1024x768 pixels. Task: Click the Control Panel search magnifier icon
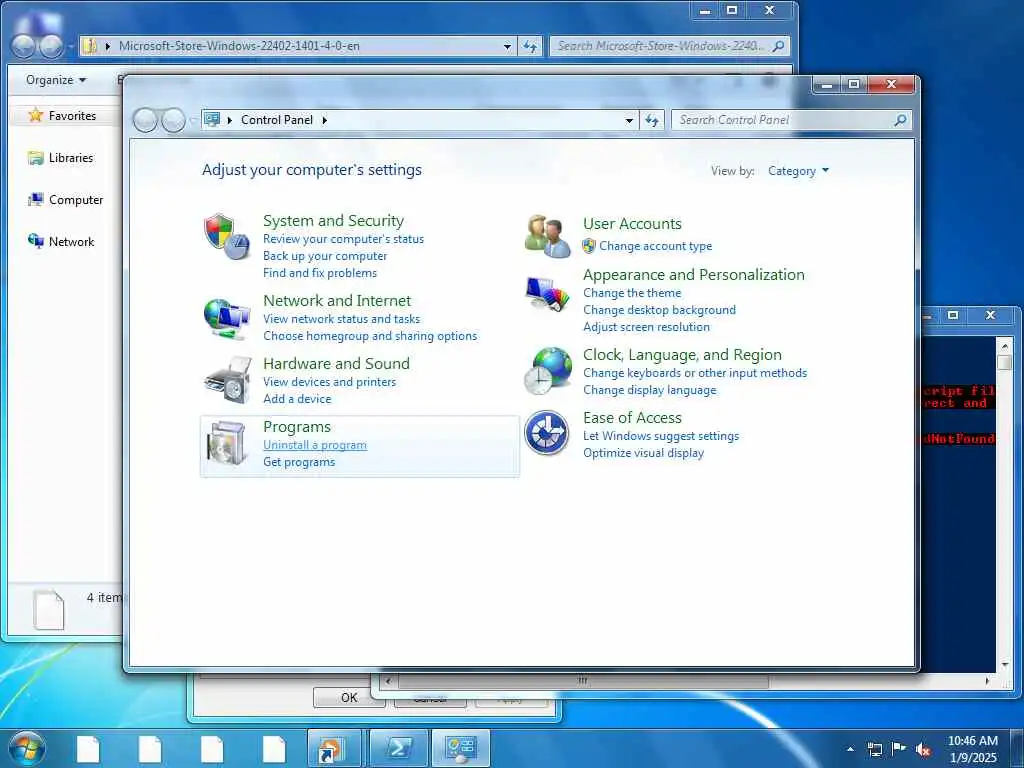click(x=901, y=120)
